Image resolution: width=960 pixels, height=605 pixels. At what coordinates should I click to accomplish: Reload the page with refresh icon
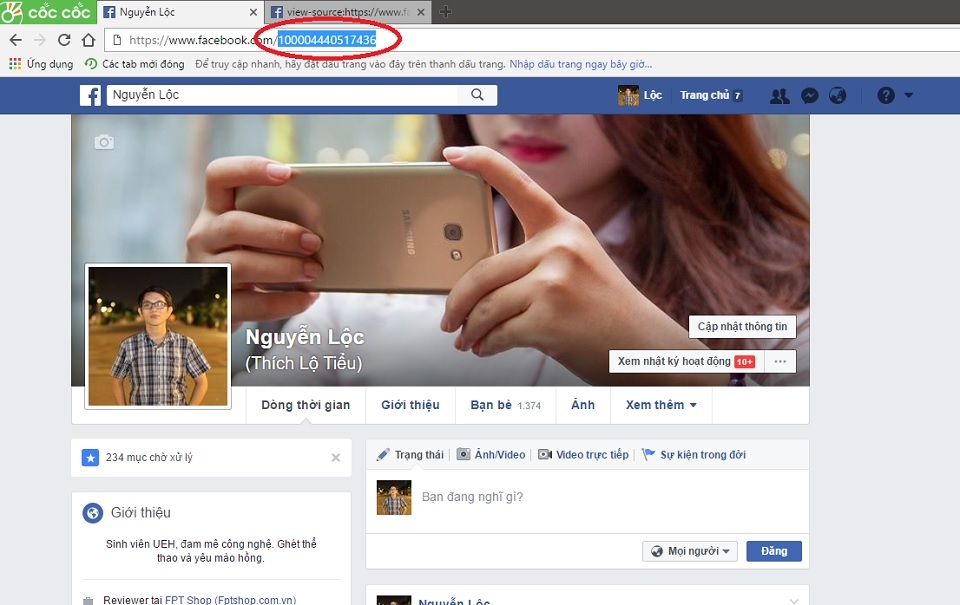64,40
